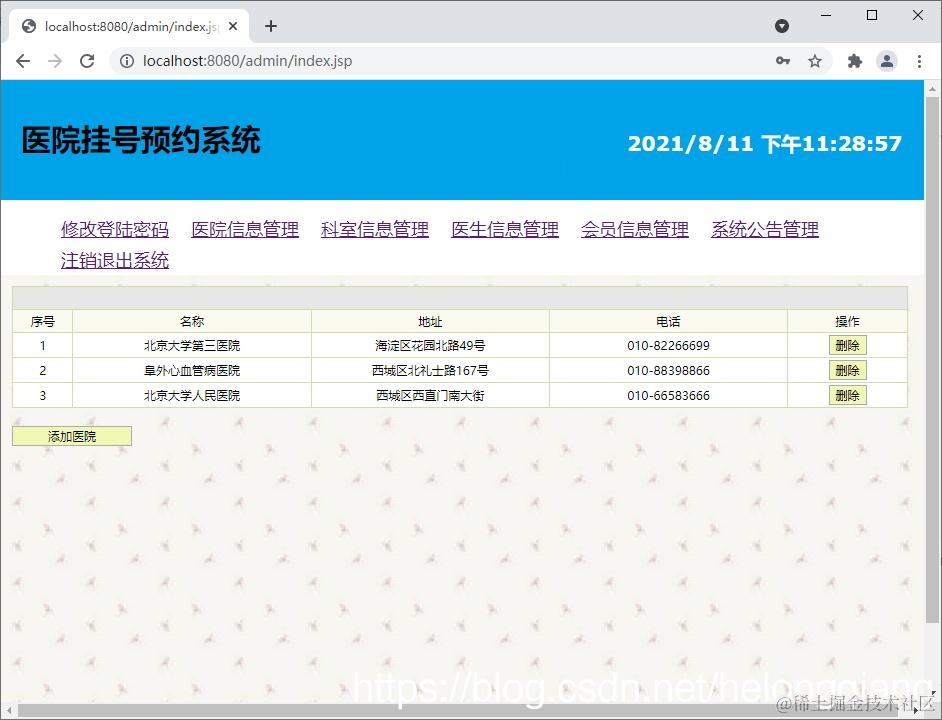Click the 阜外心血管病医院 name cell

click(192, 370)
